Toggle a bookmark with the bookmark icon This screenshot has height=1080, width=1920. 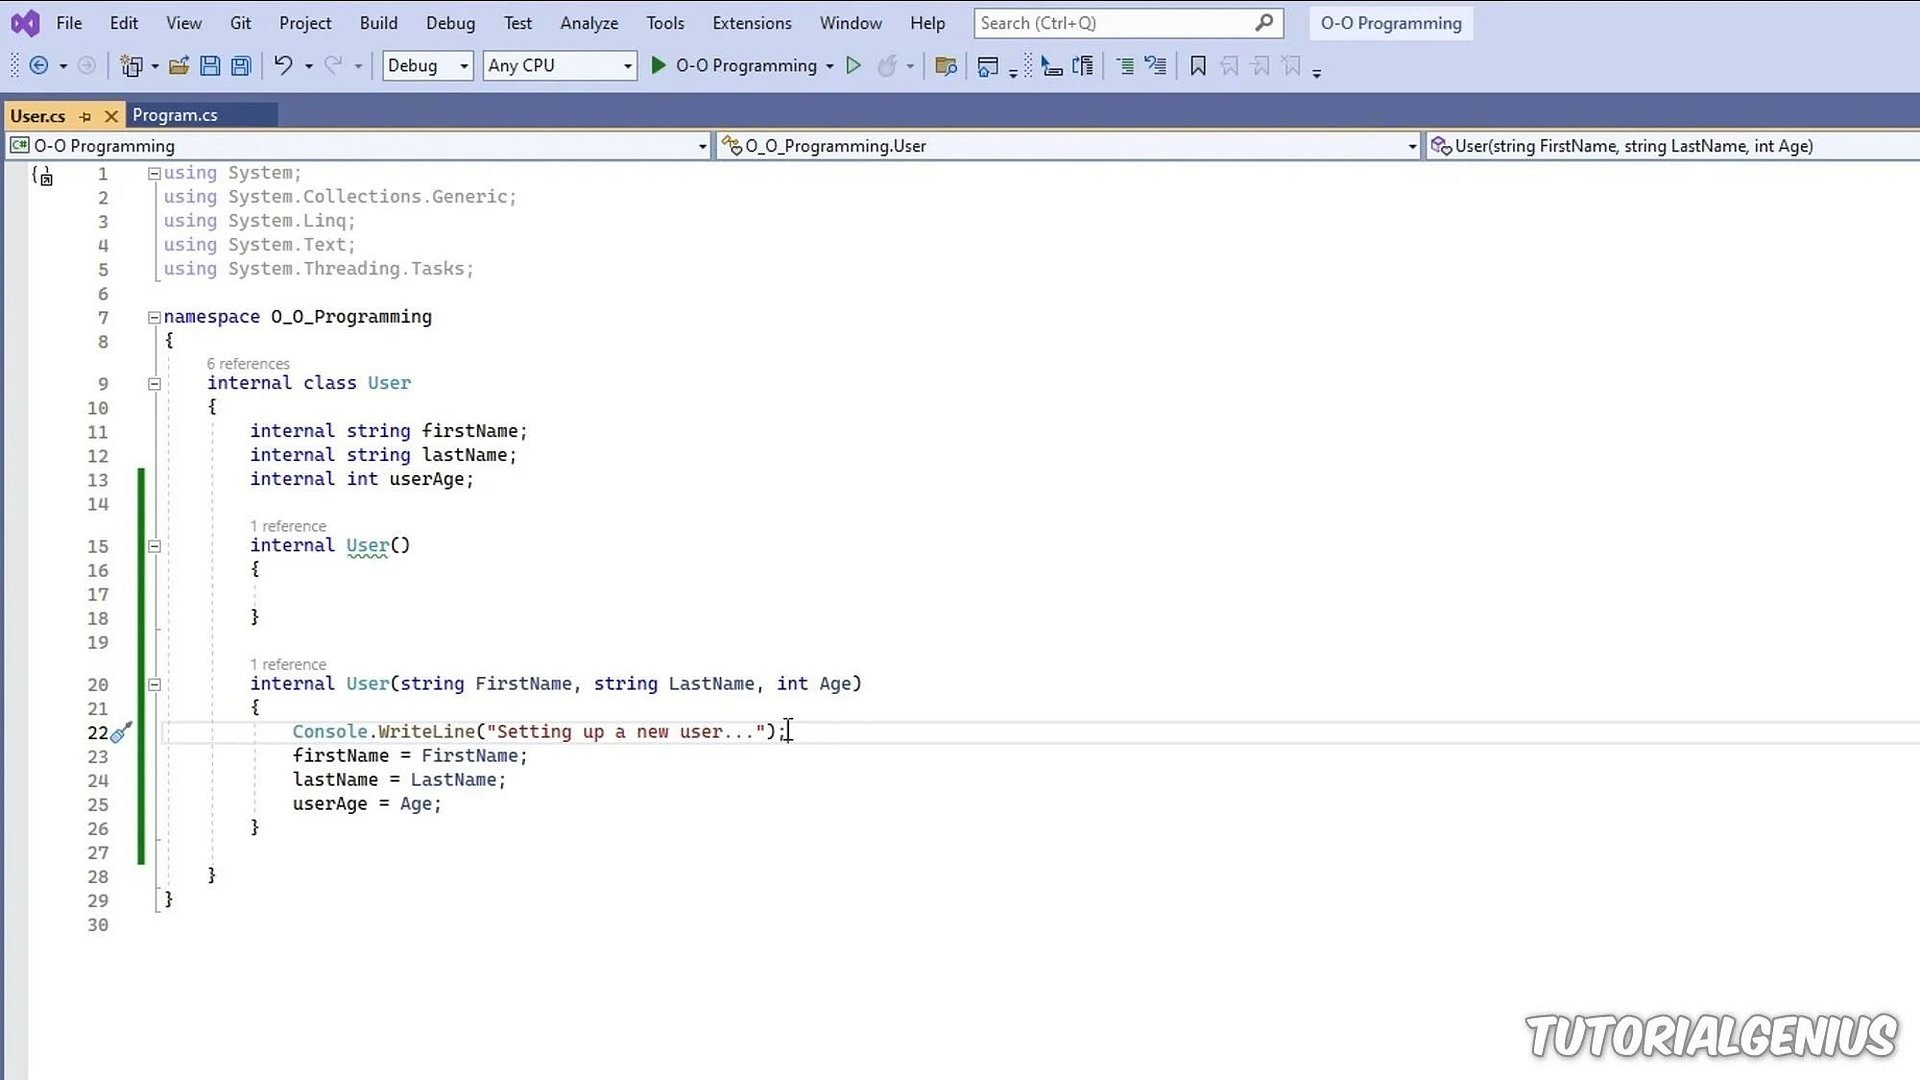1197,66
